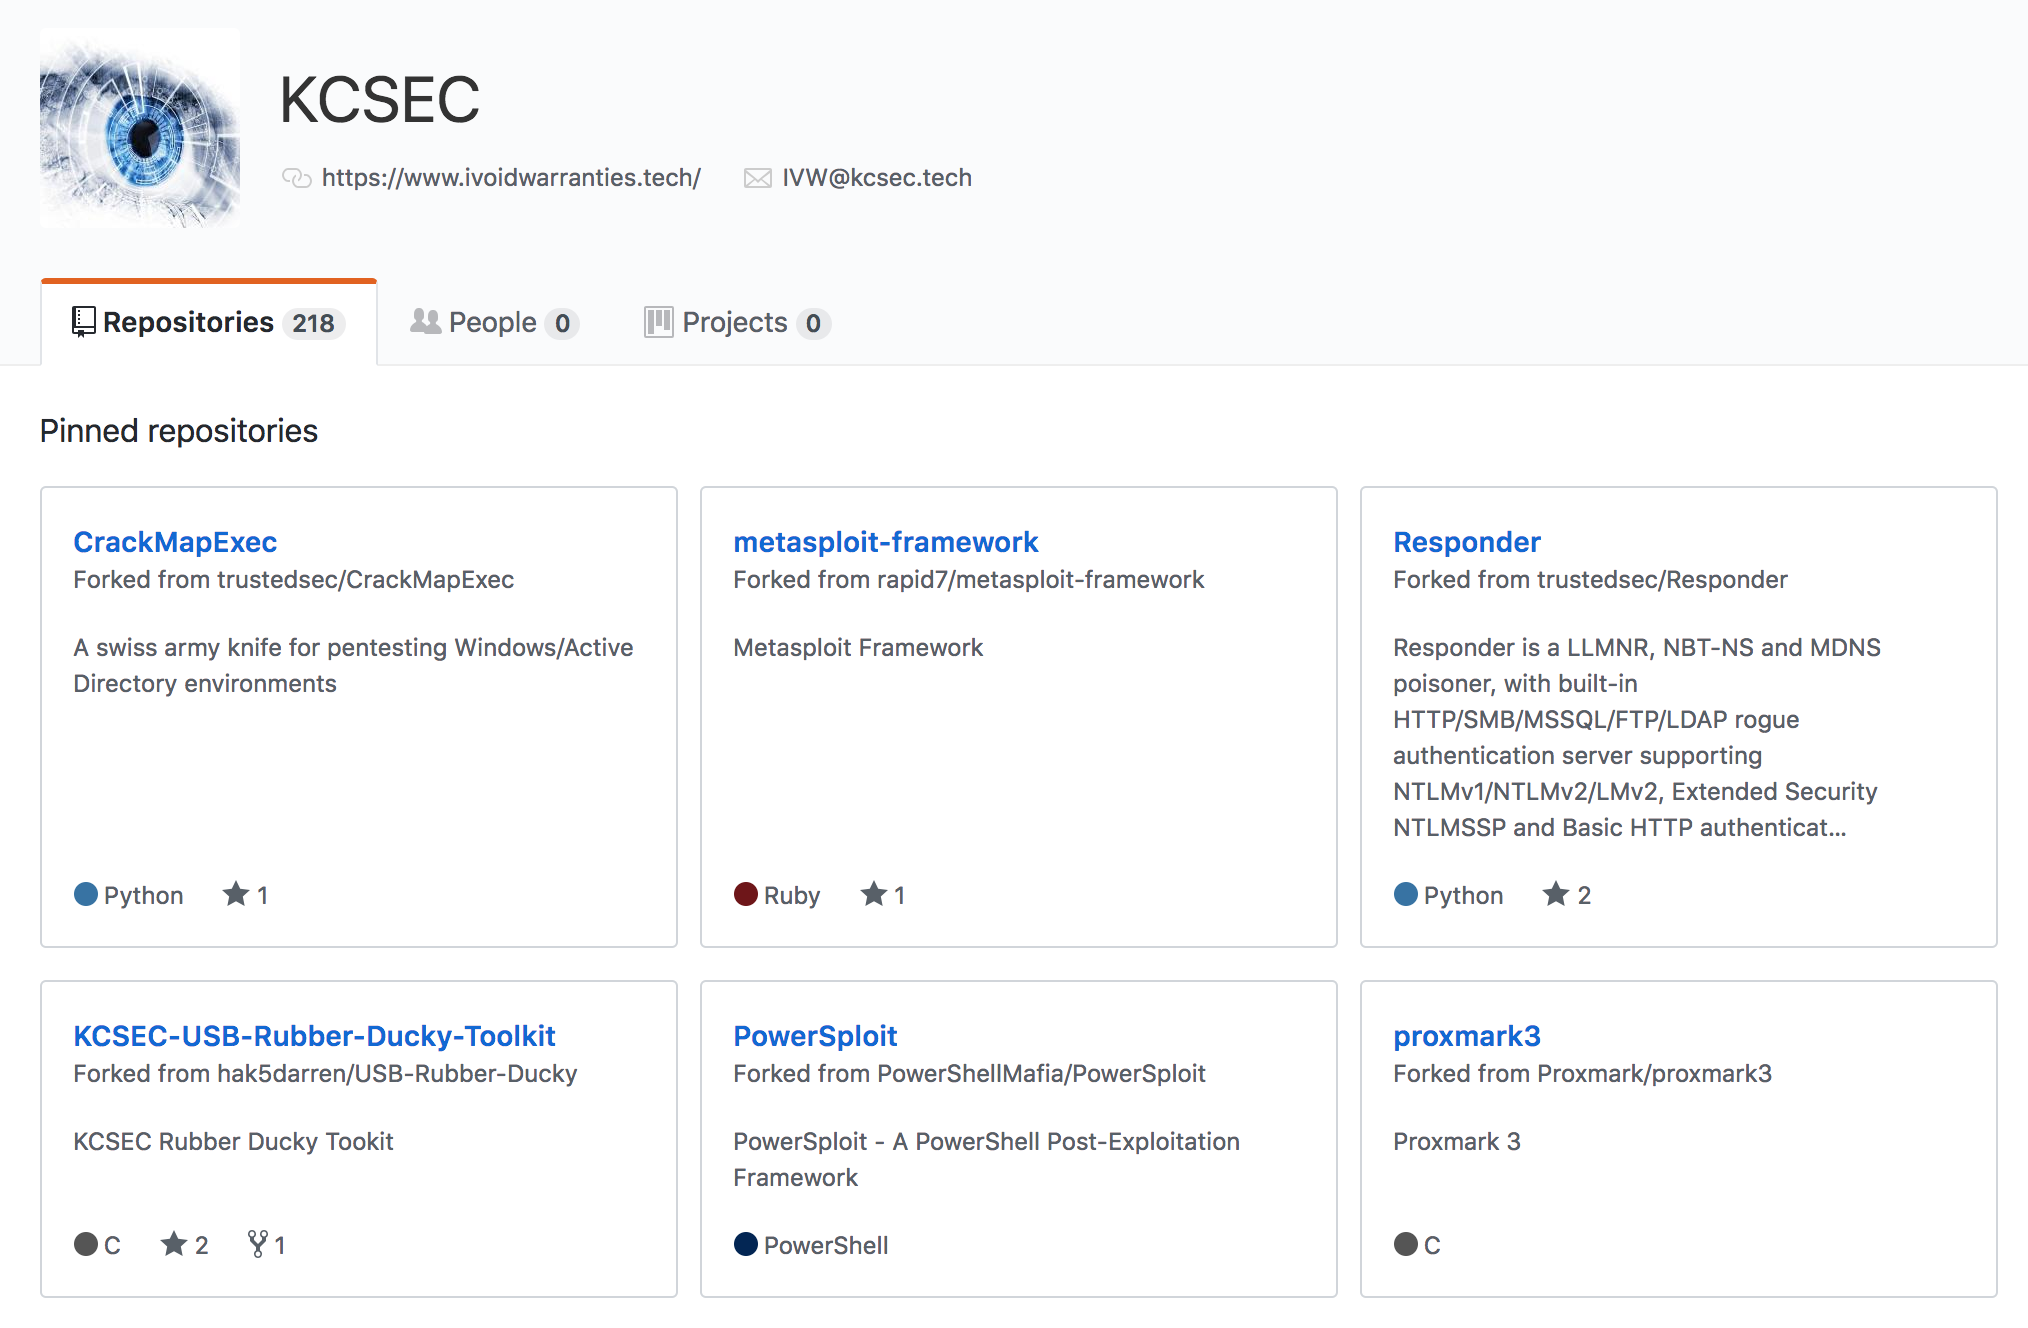Viewport: 2028px width, 1328px height.
Task: Click Python language dot on CrackMapExec card
Action: 86,894
